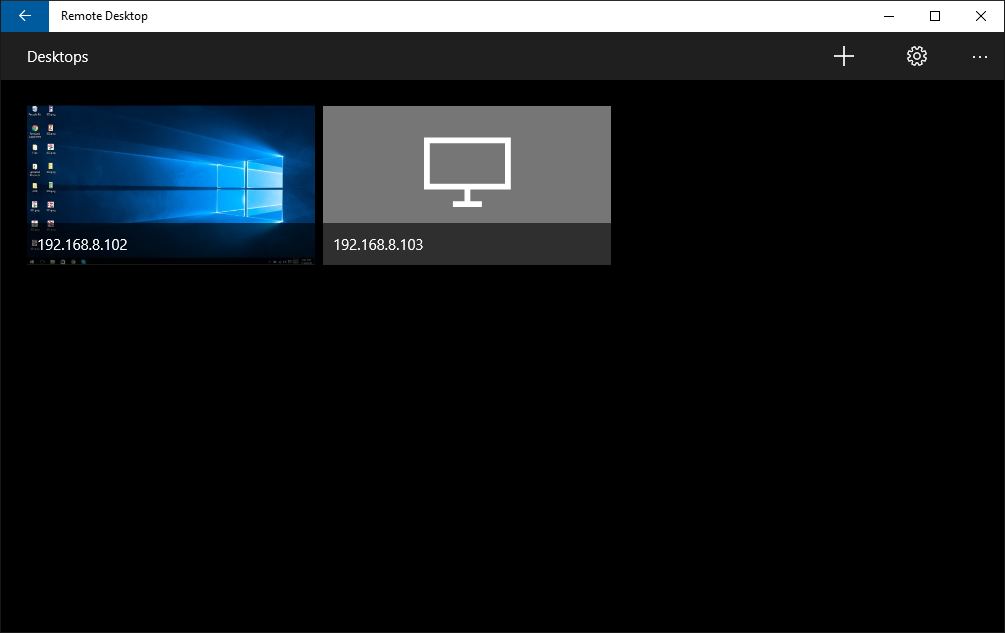The height and width of the screenshot is (633, 1005).
Task: Open the 192.168.8.103 remote desktop
Action: [x=466, y=185]
